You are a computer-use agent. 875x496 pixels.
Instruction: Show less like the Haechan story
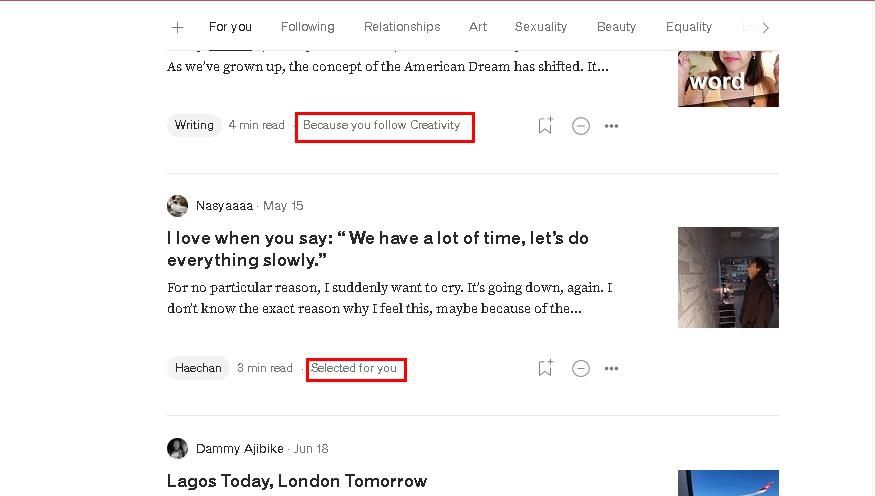(580, 368)
